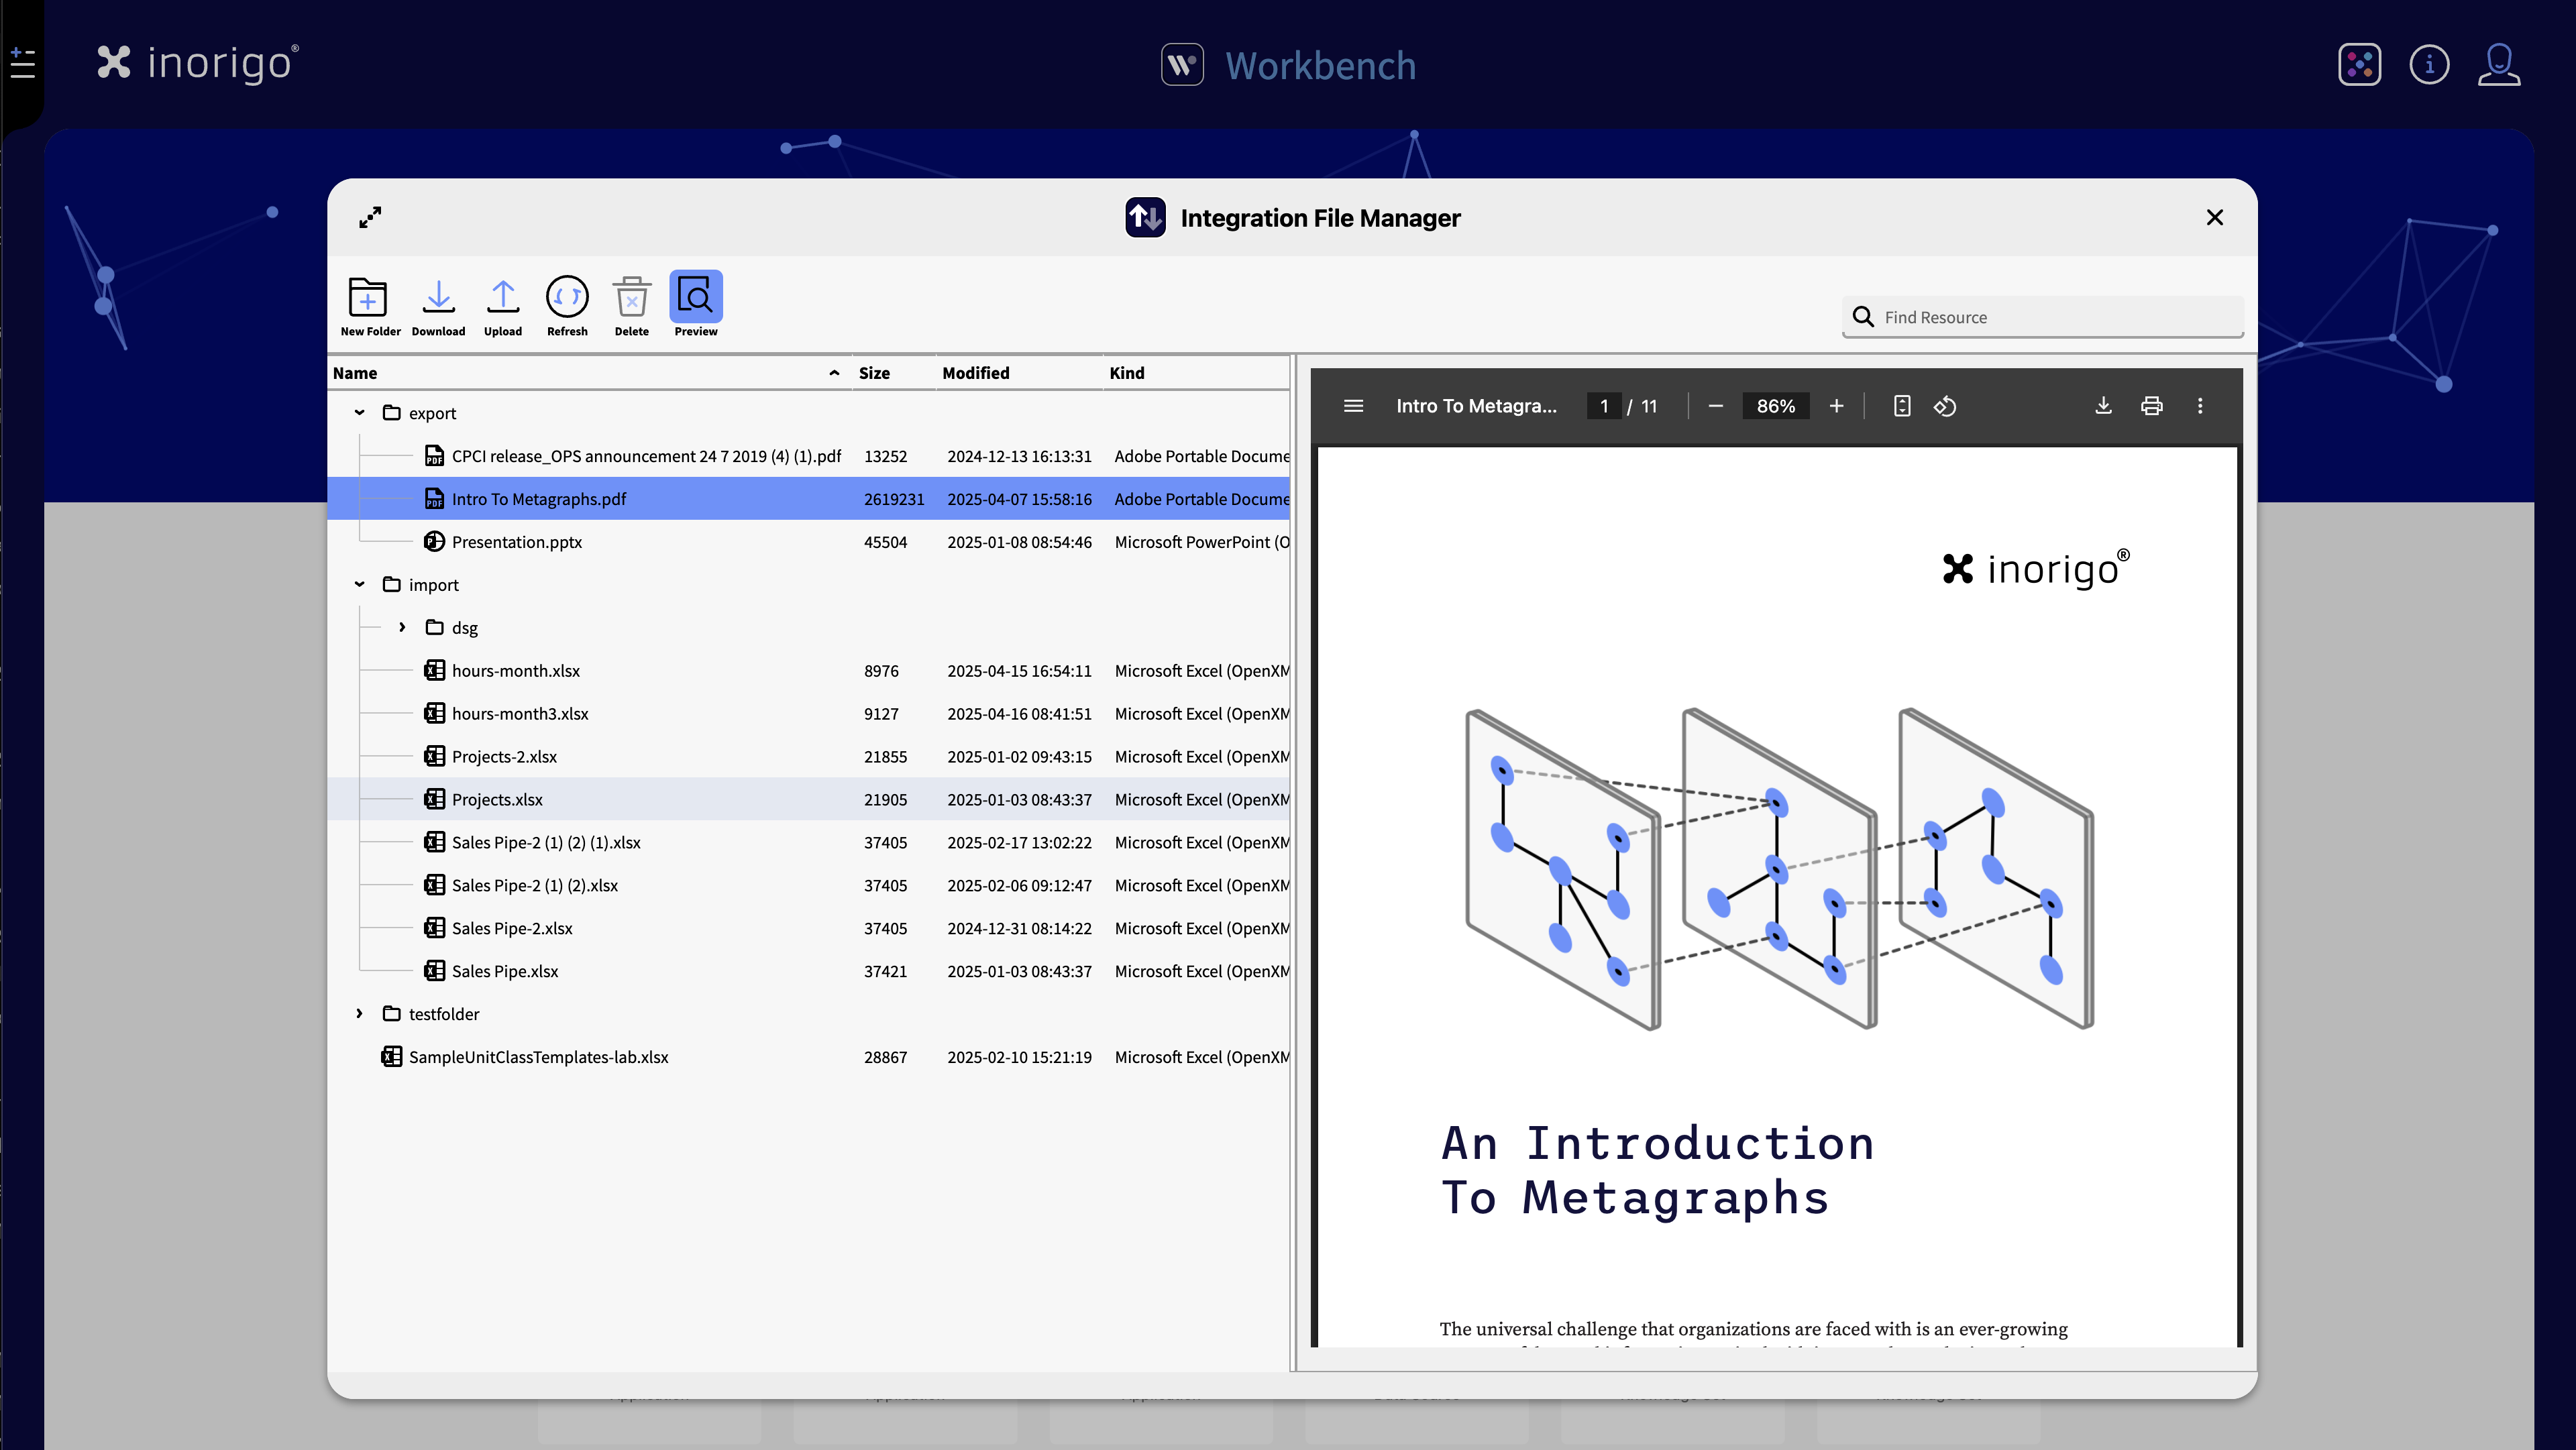This screenshot has width=2576, height=1450.
Task: Print the PDF from the viewer
Action: (2151, 406)
